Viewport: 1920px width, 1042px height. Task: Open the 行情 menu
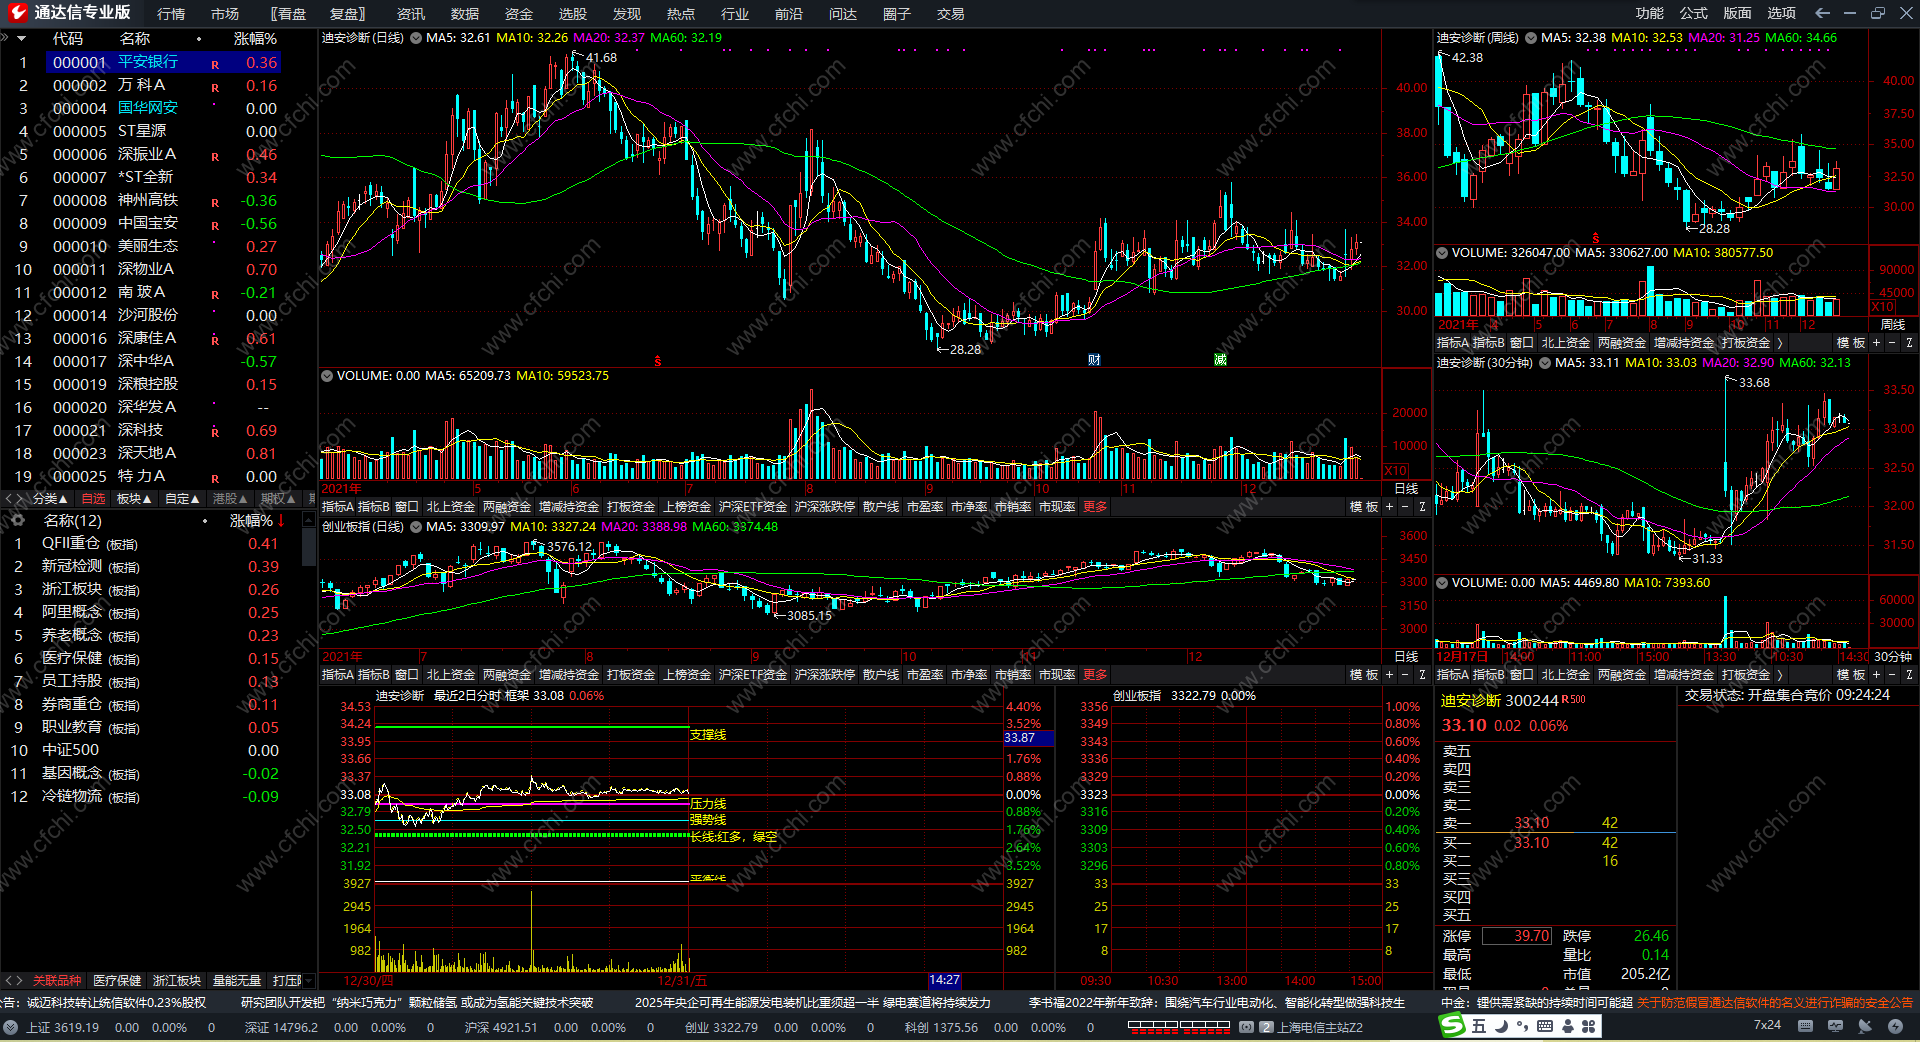[171, 14]
